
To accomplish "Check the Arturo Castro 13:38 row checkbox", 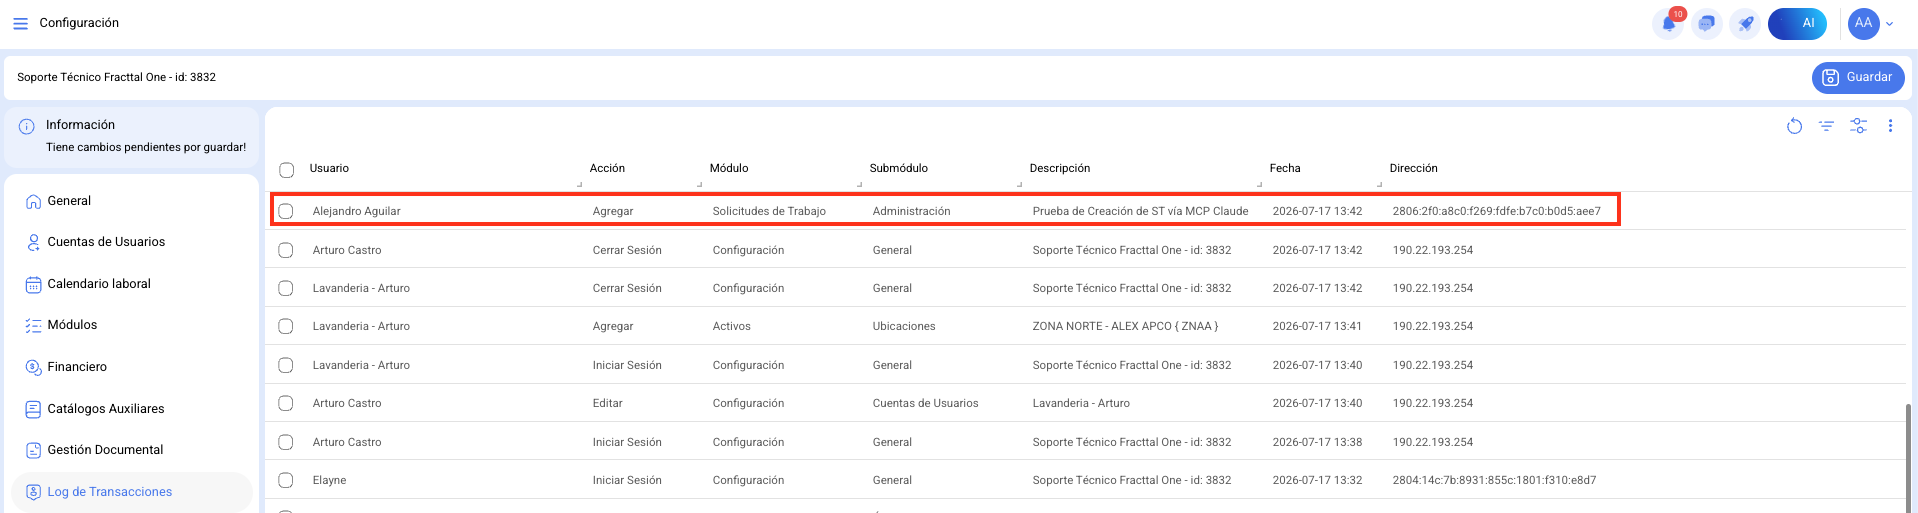I will pyautogui.click(x=286, y=442).
